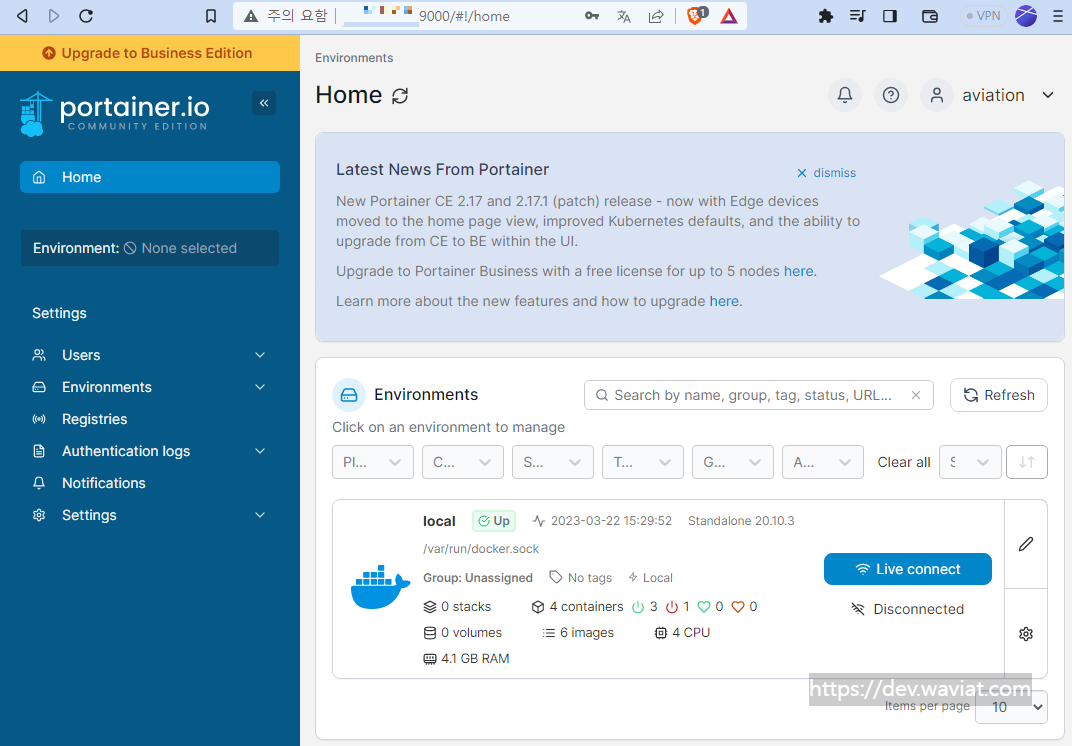Open Brave Rewards triangle icon
The width and height of the screenshot is (1072, 746).
729,16
